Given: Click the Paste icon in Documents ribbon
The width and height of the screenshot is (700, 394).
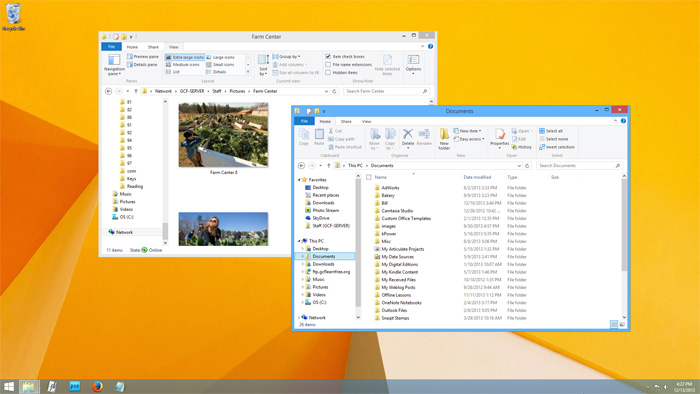Looking at the screenshot, I should [319, 137].
